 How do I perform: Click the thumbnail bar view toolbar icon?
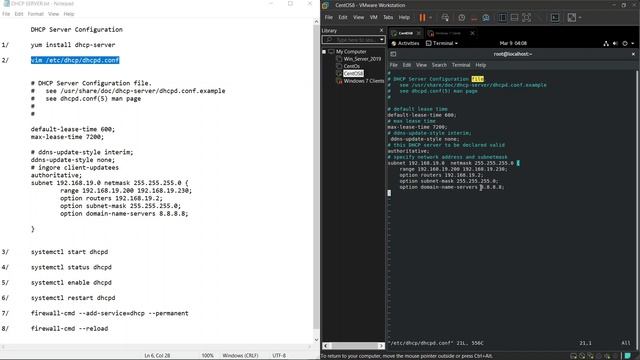coord(514,18)
